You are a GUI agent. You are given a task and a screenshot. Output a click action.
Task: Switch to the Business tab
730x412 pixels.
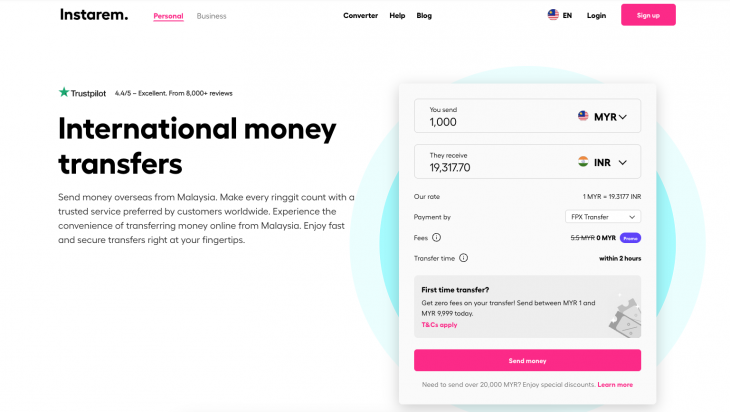click(211, 16)
